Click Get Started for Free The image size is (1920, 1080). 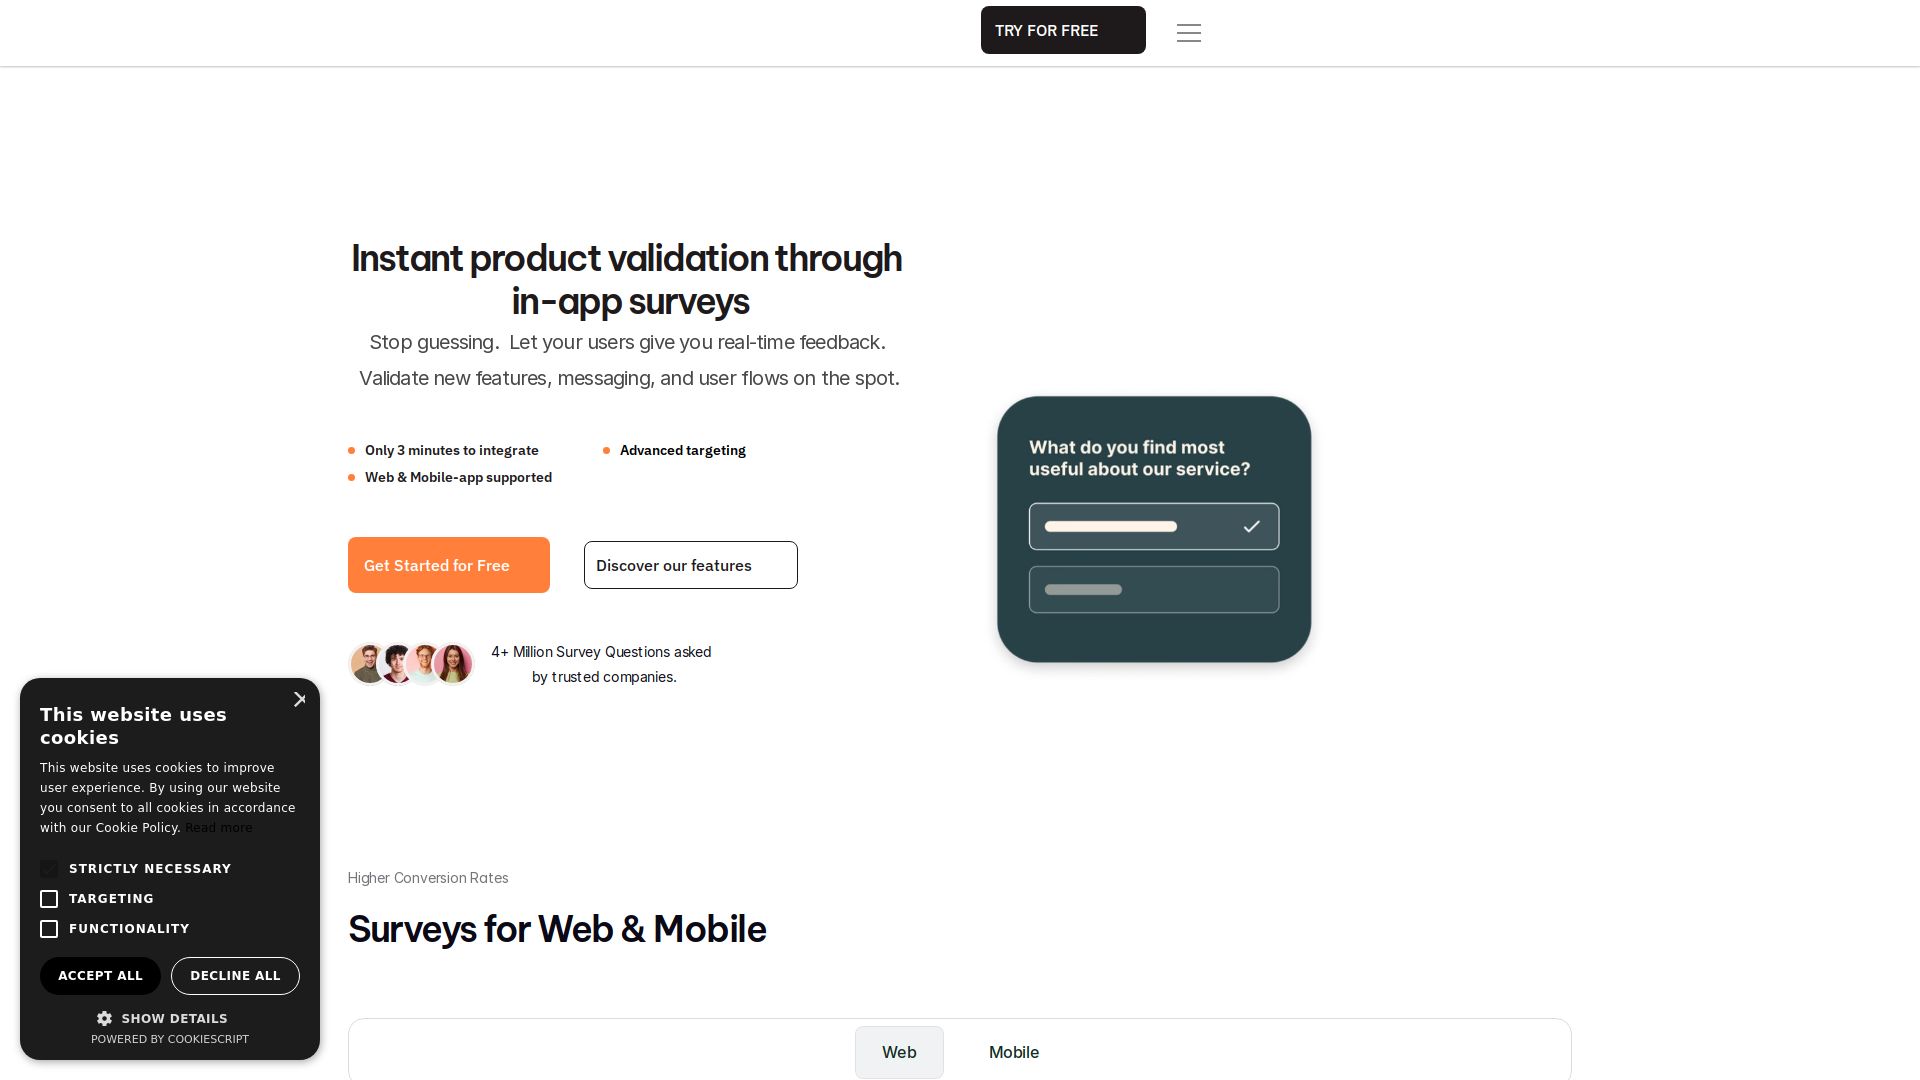(x=448, y=565)
